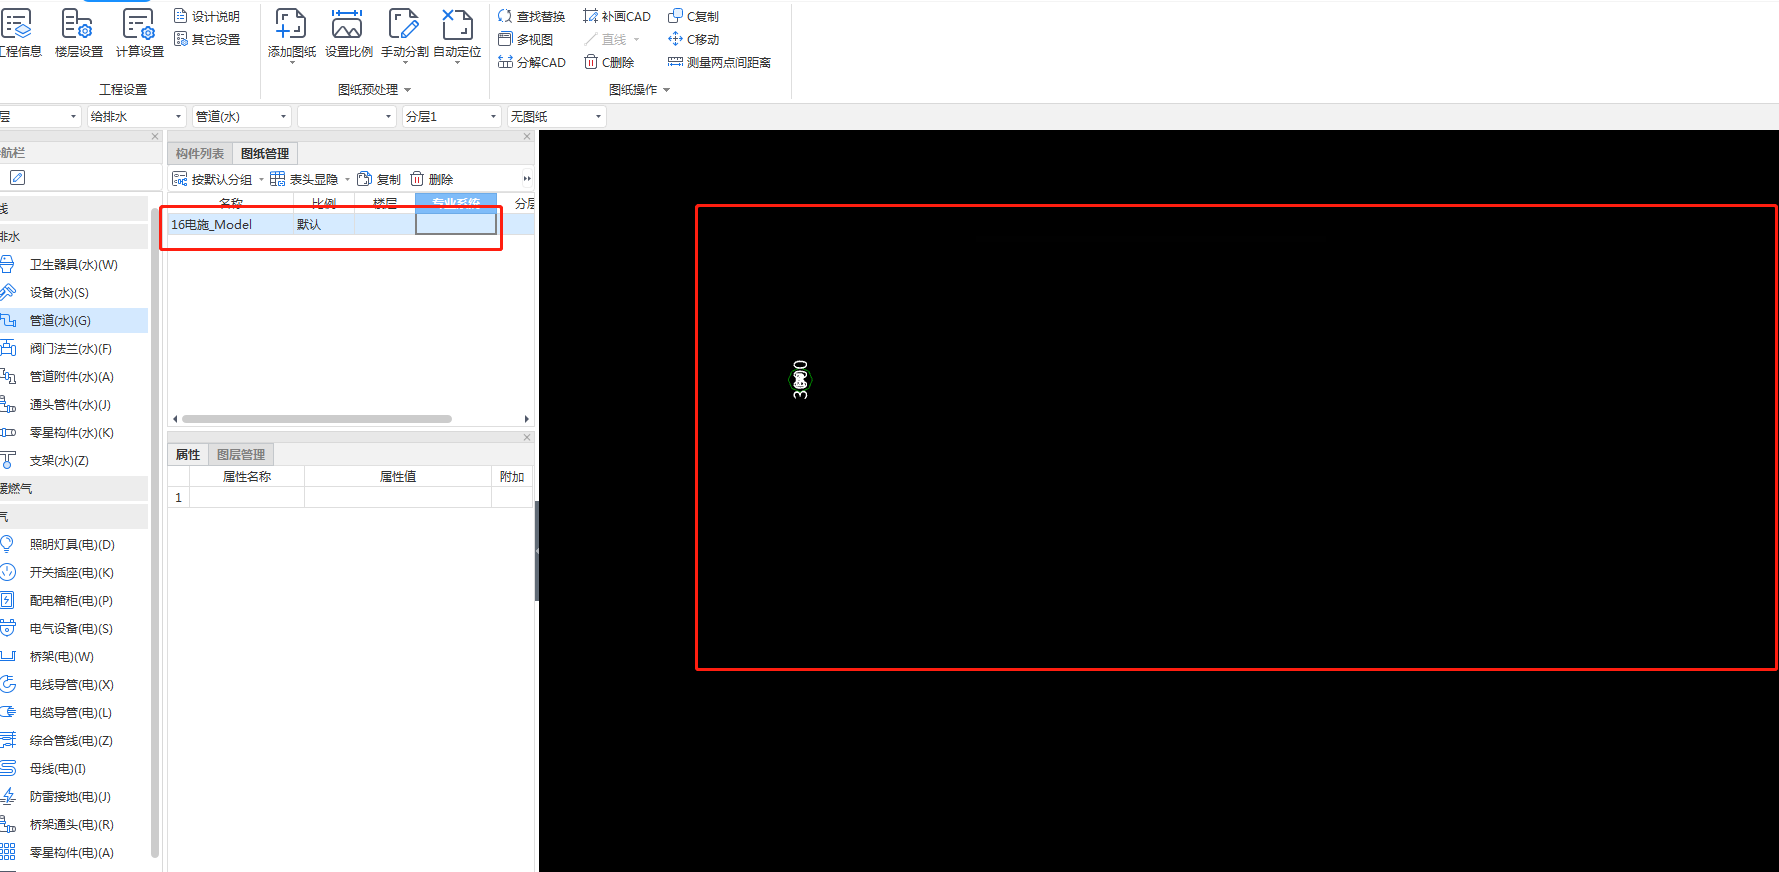Select 卫生器具(水)(W) component
Viewport: 1779px width, 872px height.
point(74,265)
